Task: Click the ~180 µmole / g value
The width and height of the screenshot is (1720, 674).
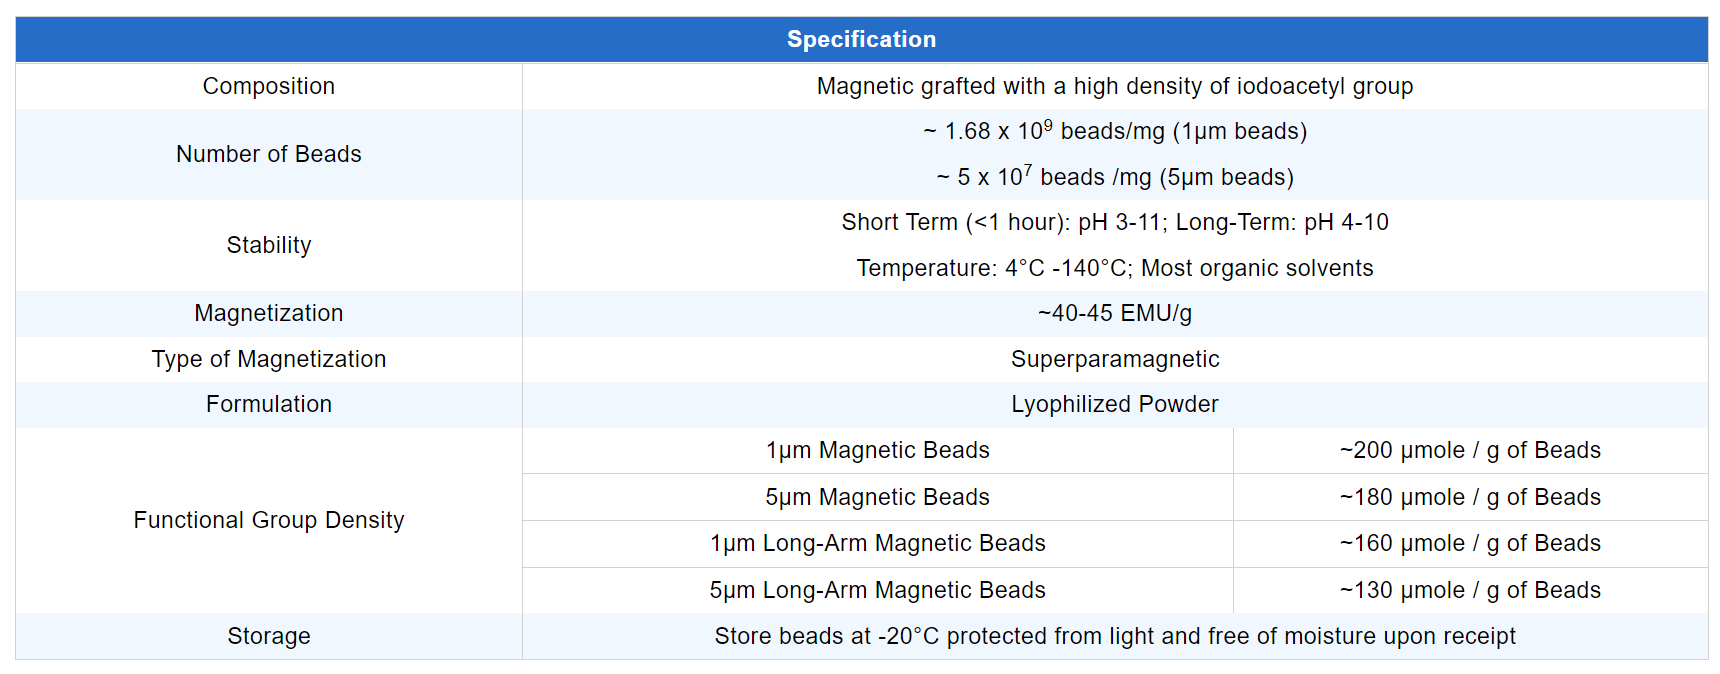Action: (x=1469, y=497)
